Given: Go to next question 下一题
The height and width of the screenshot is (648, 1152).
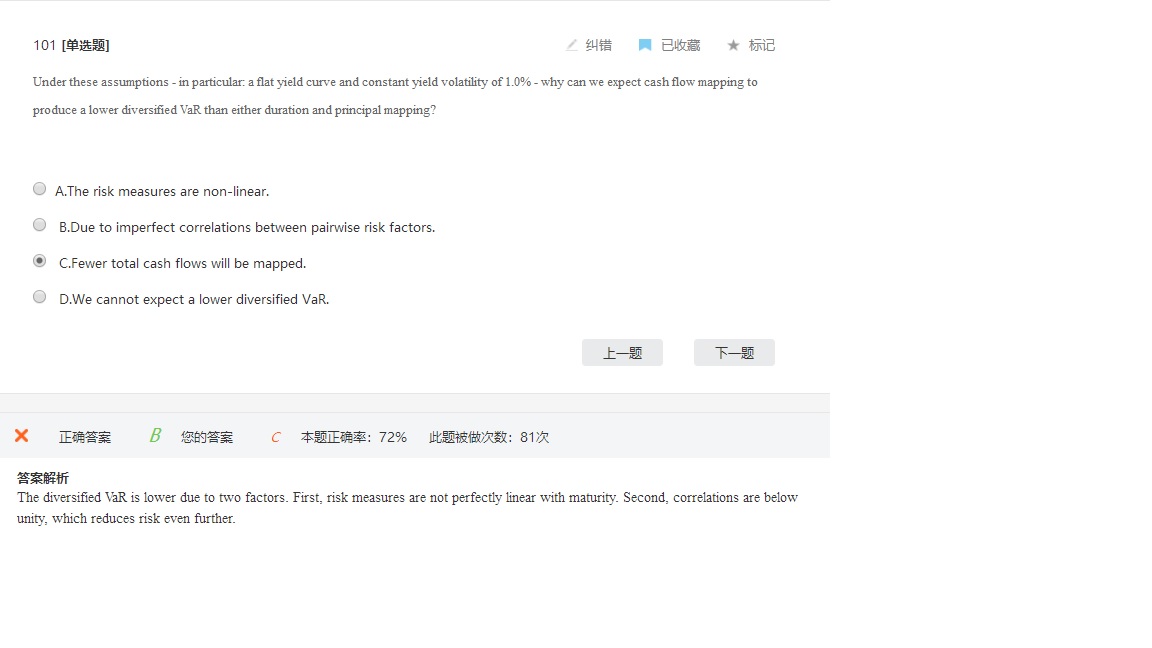Looking at the screenshot, I should (734, 353).
